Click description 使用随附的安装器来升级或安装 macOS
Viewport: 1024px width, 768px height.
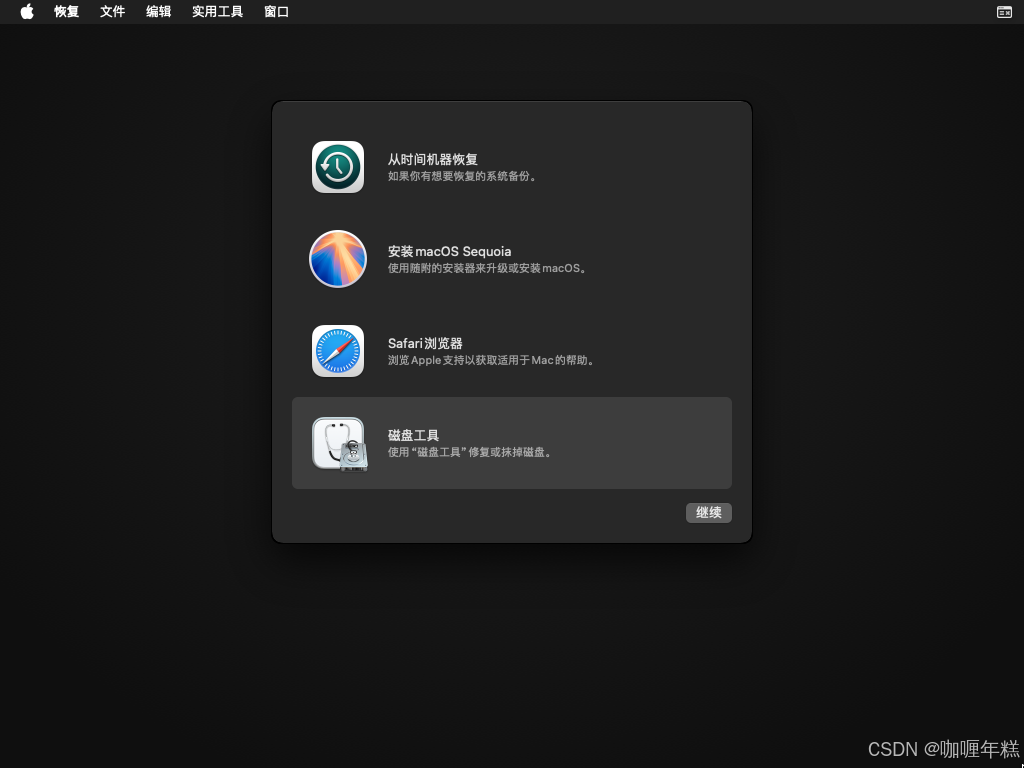click(488, 268)
